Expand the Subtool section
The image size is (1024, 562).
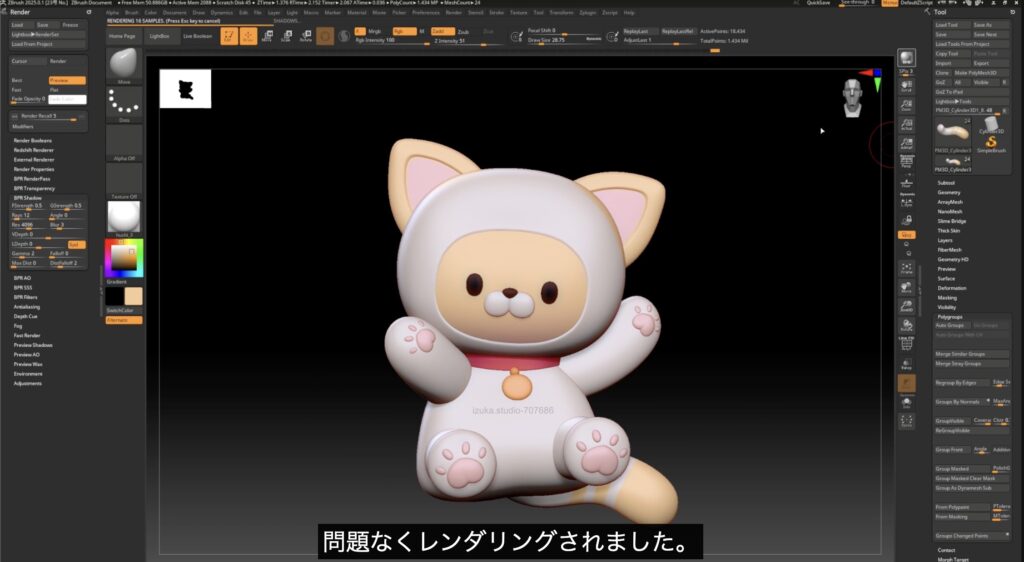(x=946, y=183)
